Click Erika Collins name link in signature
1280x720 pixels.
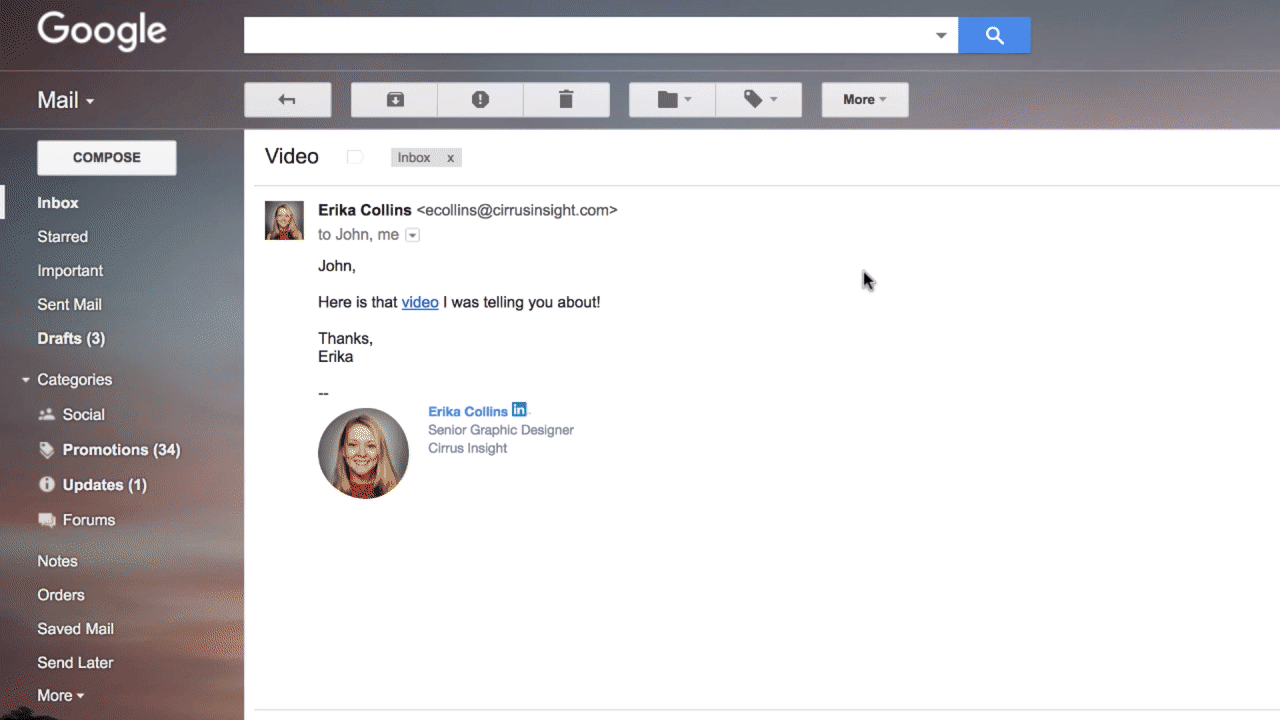tap(468, 411)
